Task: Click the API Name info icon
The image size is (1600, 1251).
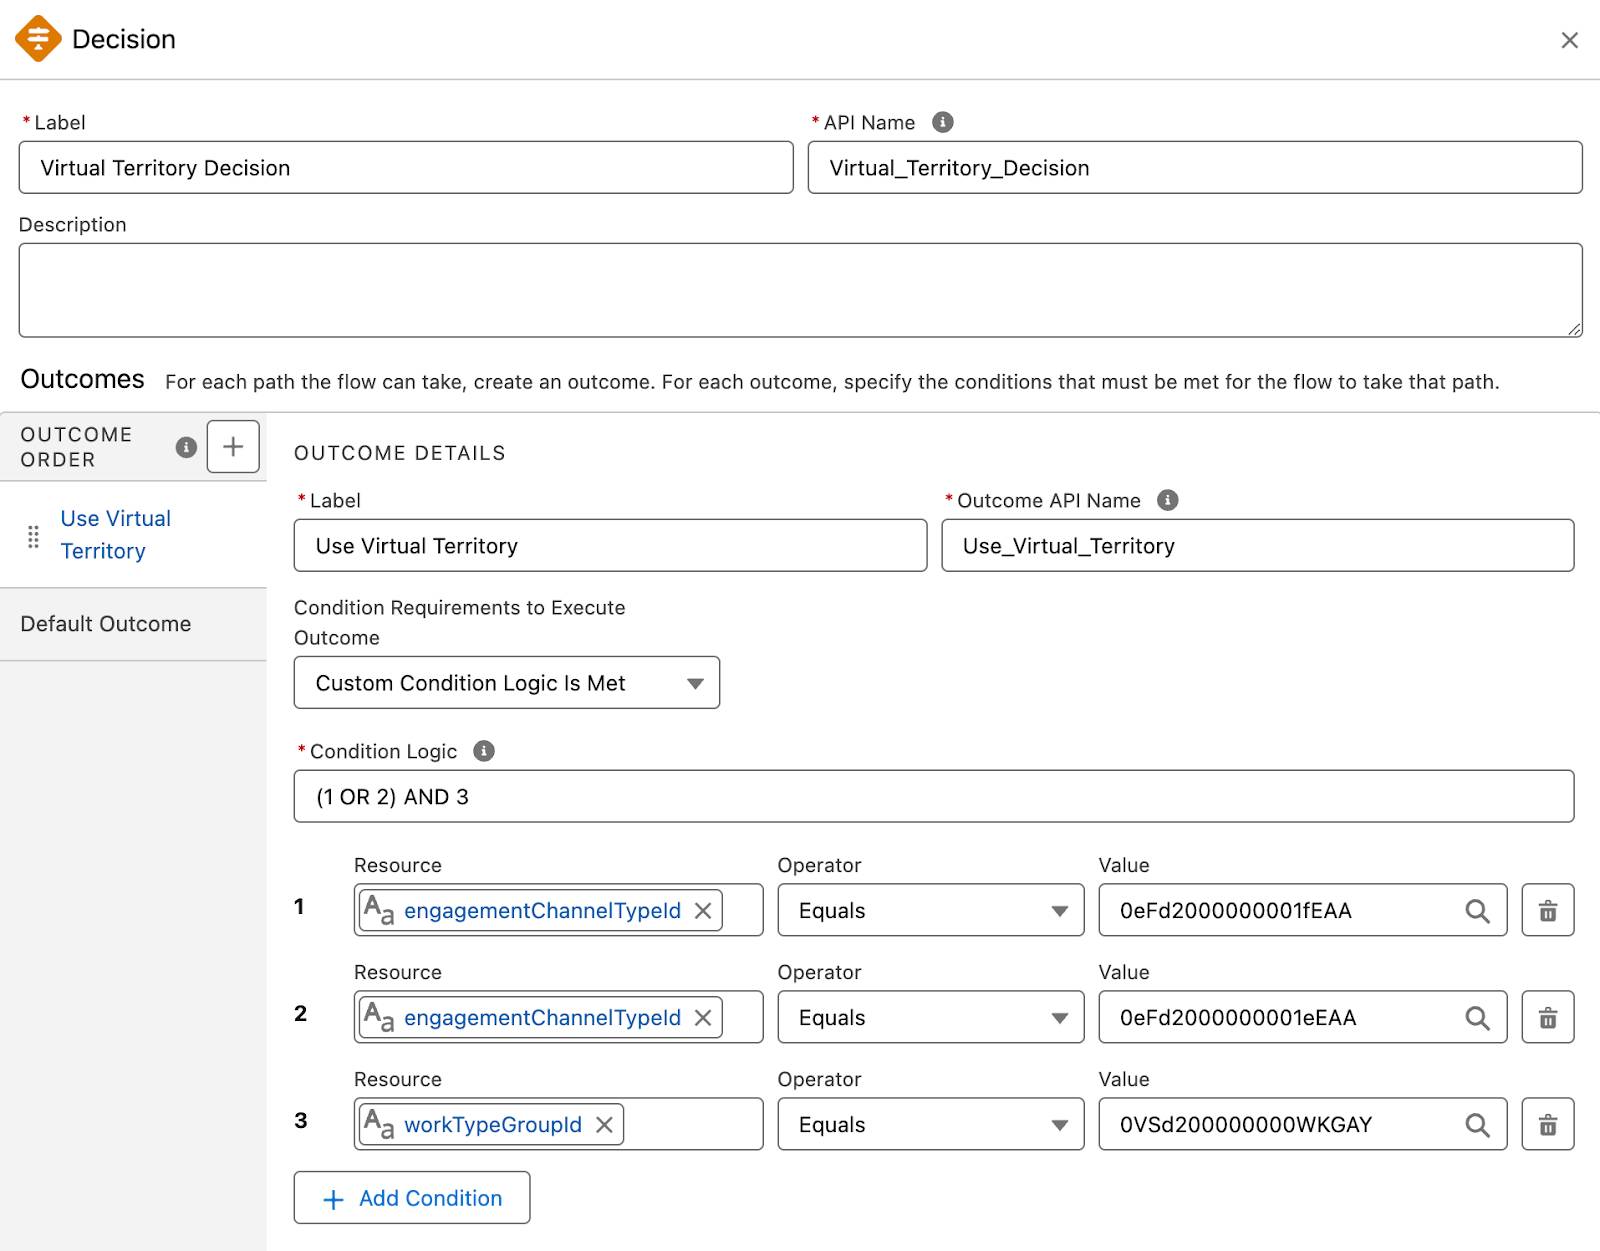Action: (942, 122)
